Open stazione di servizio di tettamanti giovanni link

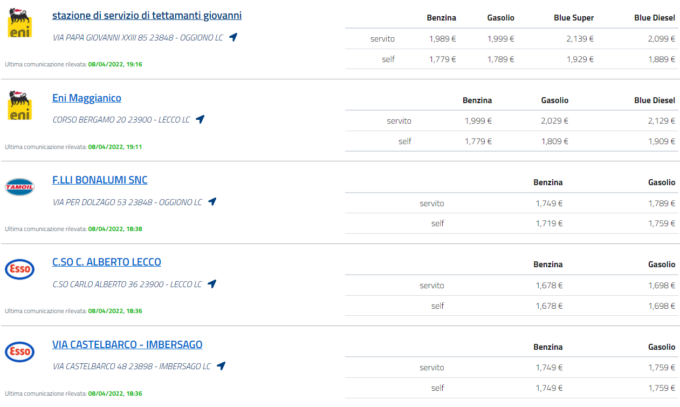(146, 16)
